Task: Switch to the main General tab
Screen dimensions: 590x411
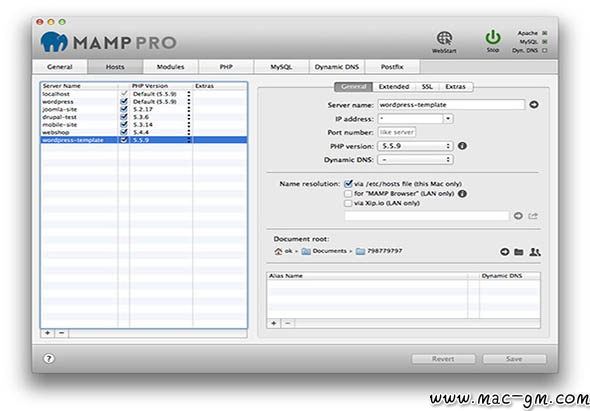Action: point(60,67)
